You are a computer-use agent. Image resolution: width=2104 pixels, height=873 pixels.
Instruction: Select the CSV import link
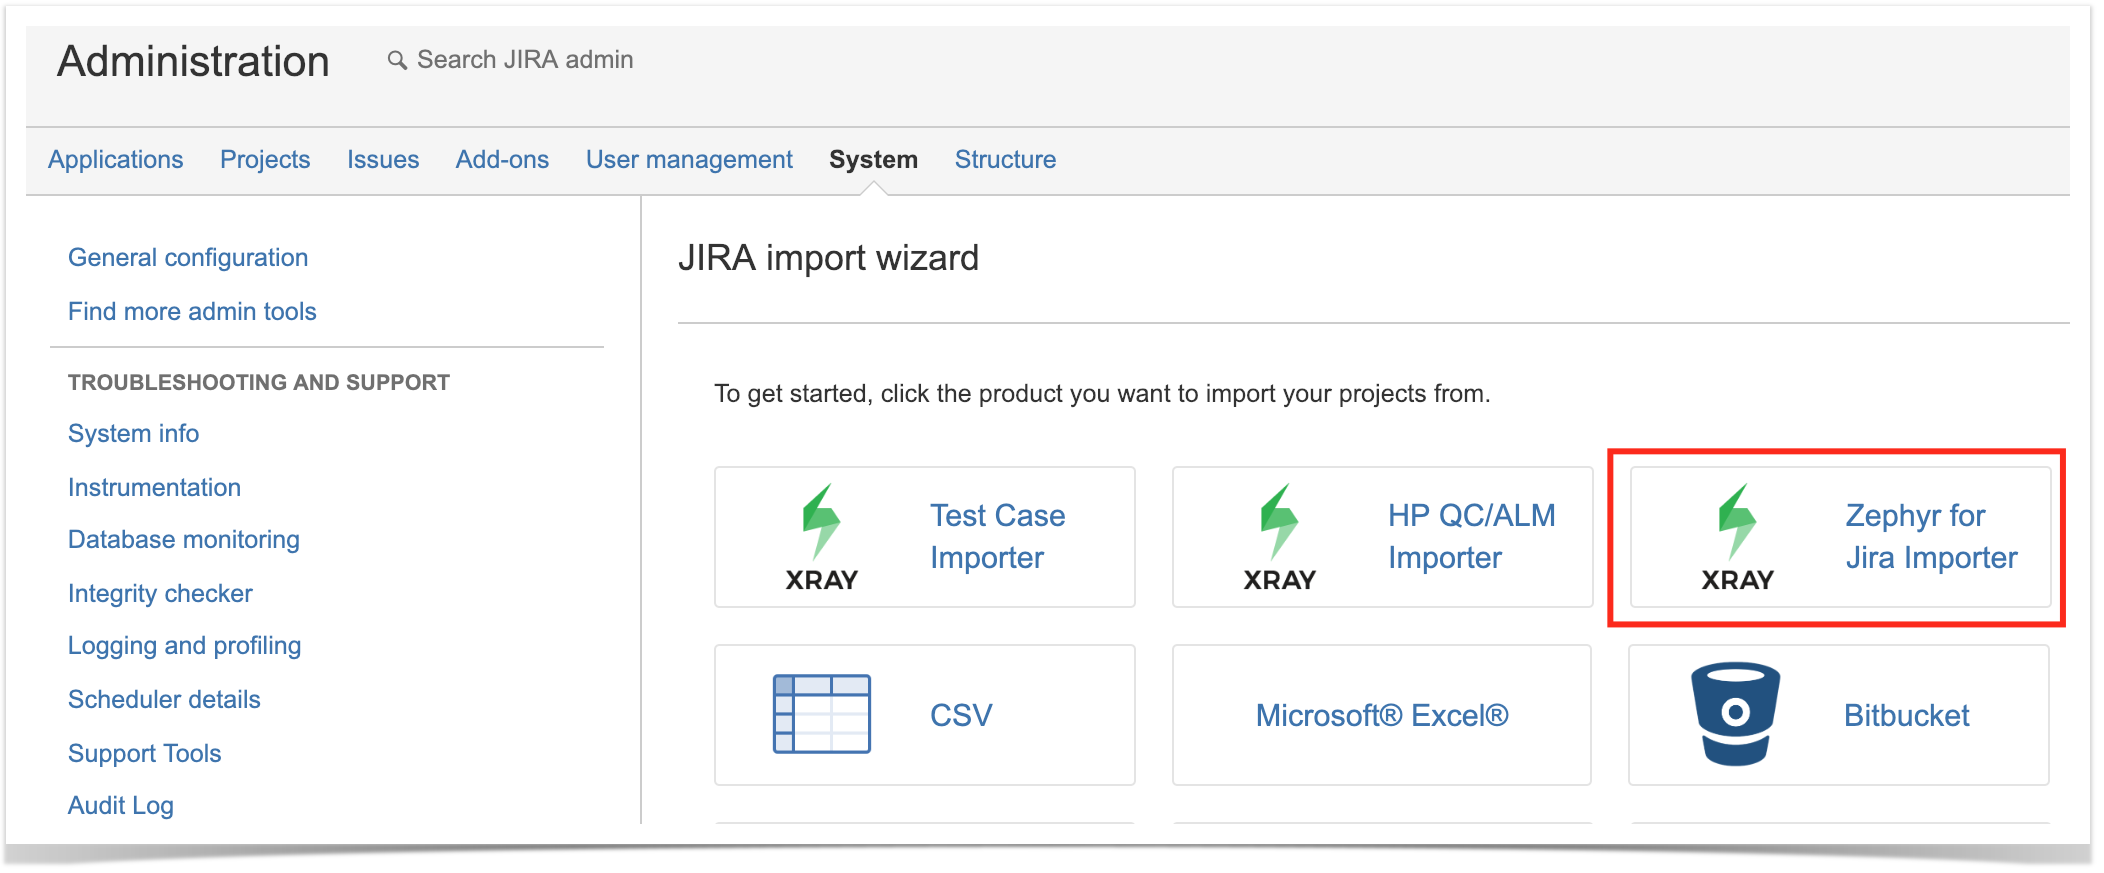click(961, 716)
